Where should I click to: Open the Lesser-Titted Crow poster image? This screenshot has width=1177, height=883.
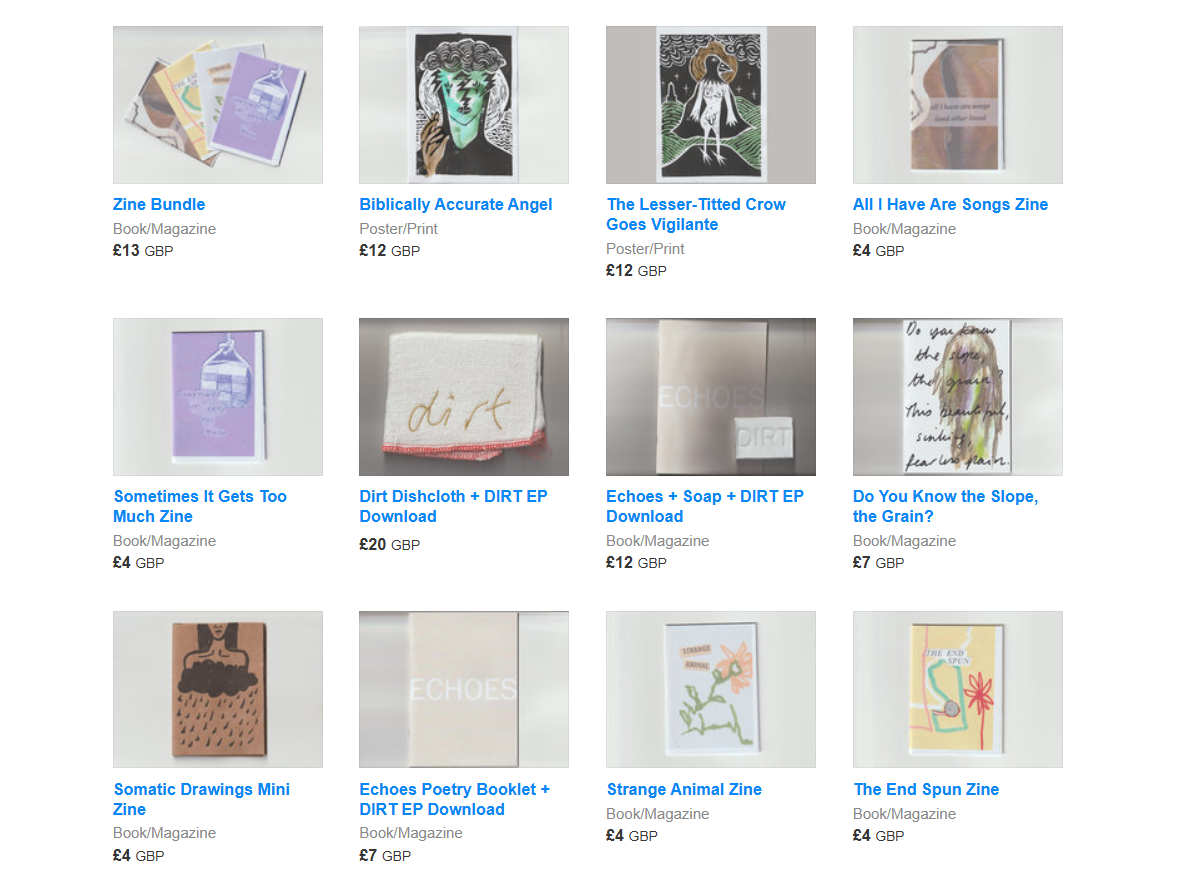point(711,105)
